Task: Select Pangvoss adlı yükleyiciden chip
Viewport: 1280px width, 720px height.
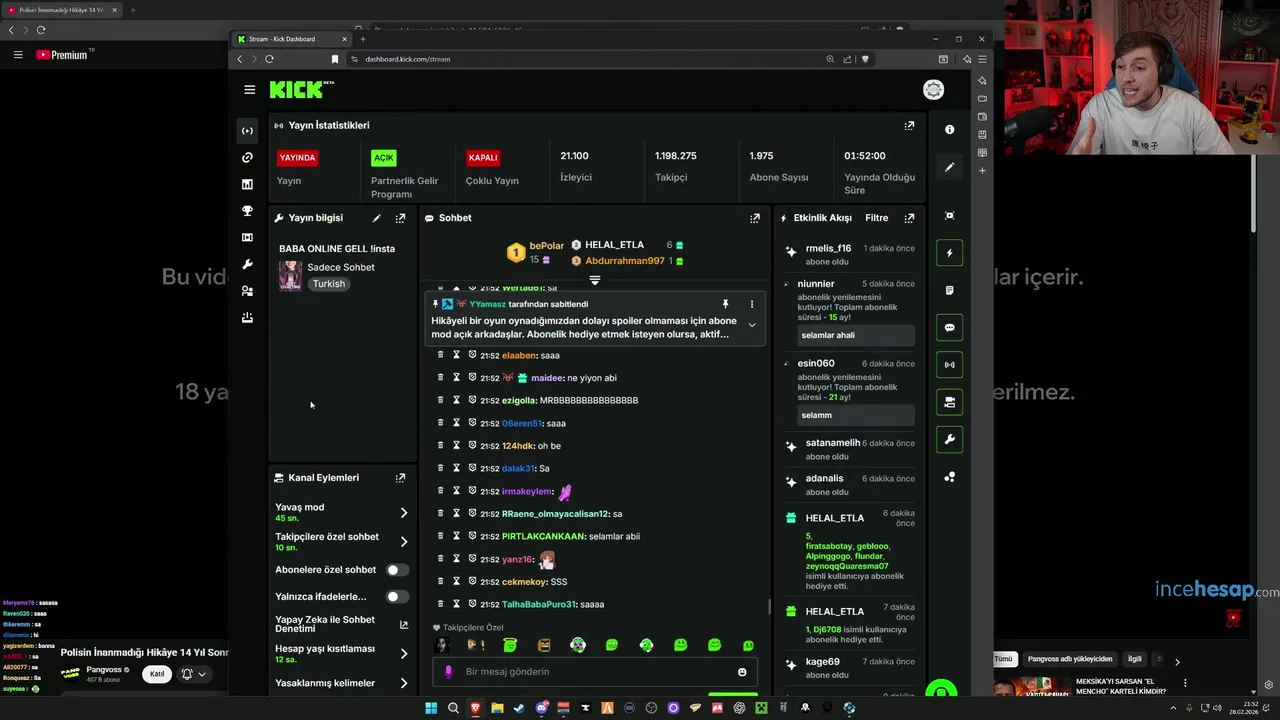Action: point(1070,659)
